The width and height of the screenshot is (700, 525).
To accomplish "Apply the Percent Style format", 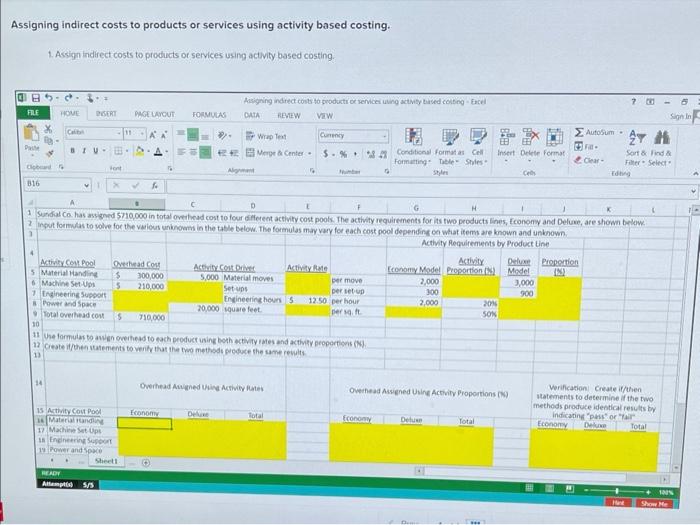I will point(343,154).
